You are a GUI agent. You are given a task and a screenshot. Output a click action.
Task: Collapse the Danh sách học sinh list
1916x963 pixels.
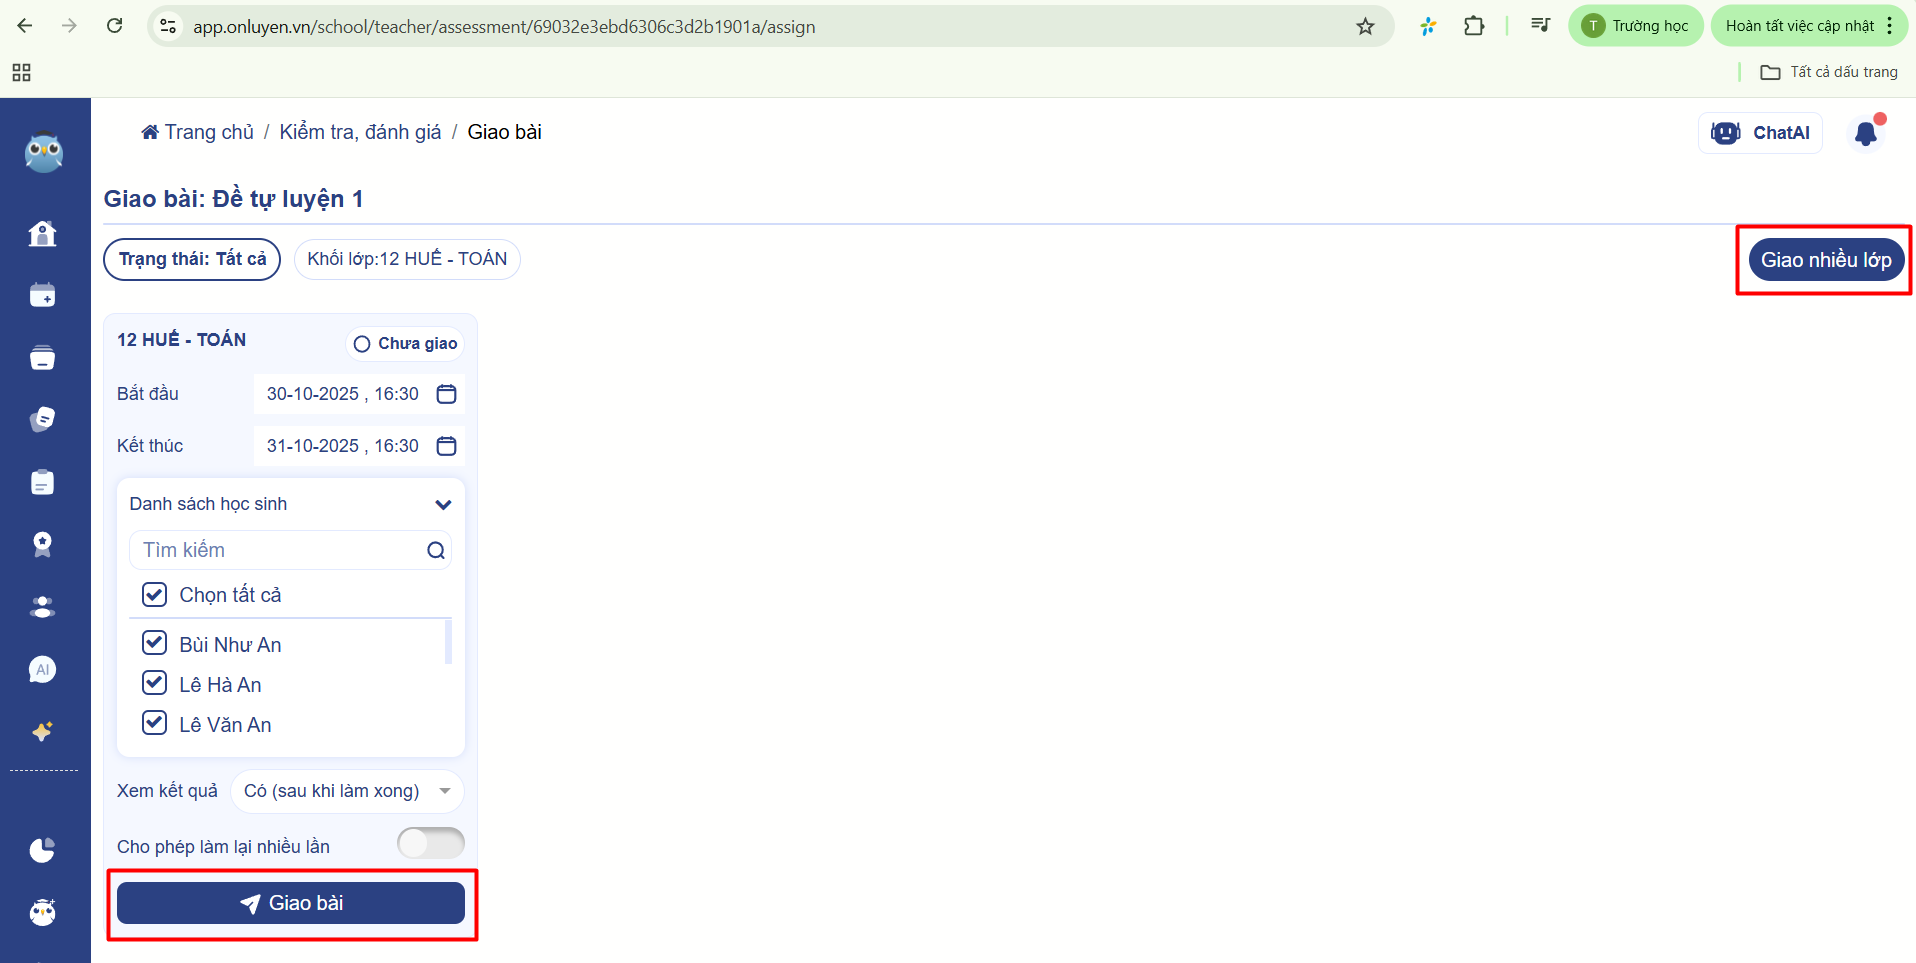(443, 504)
